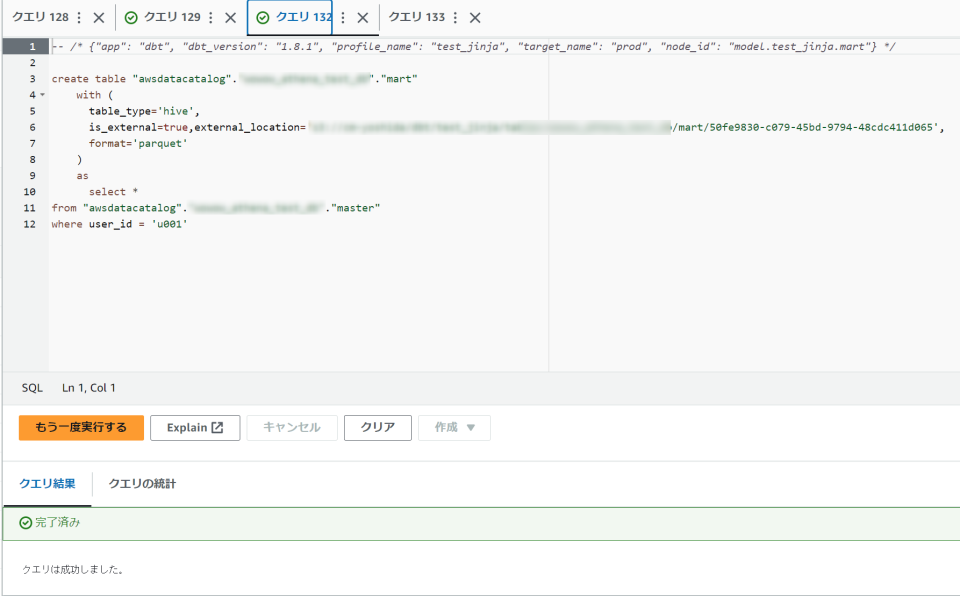Click the 完了済み status check icon
Viewport: 960px width, 596px height.
(26, 522)
